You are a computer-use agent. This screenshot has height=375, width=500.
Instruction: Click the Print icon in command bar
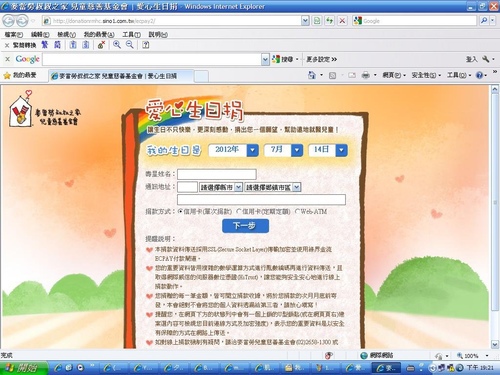click(366, 75)
